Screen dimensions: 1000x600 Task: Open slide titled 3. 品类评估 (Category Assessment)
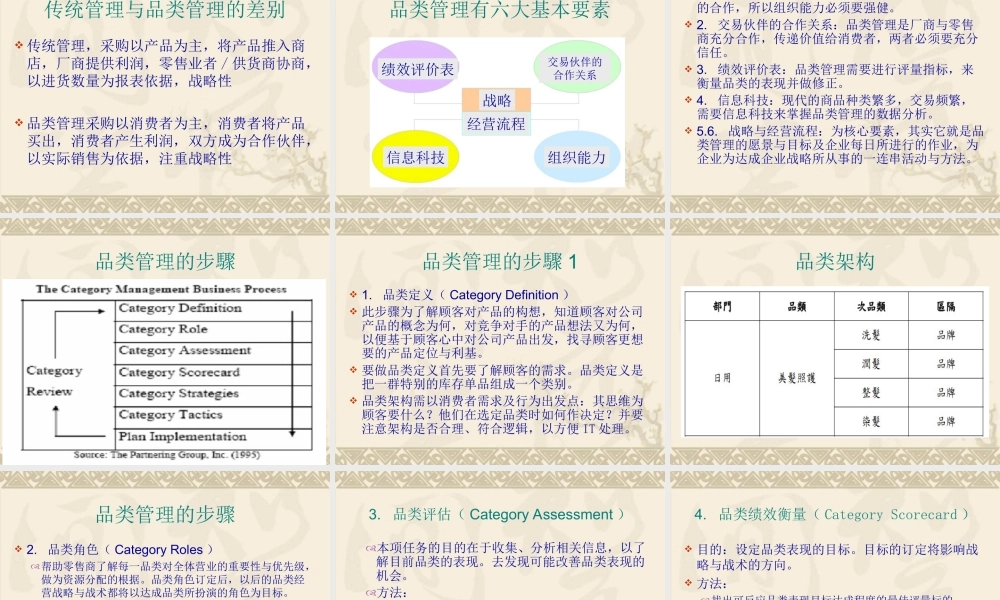click(x=497, y=515)
